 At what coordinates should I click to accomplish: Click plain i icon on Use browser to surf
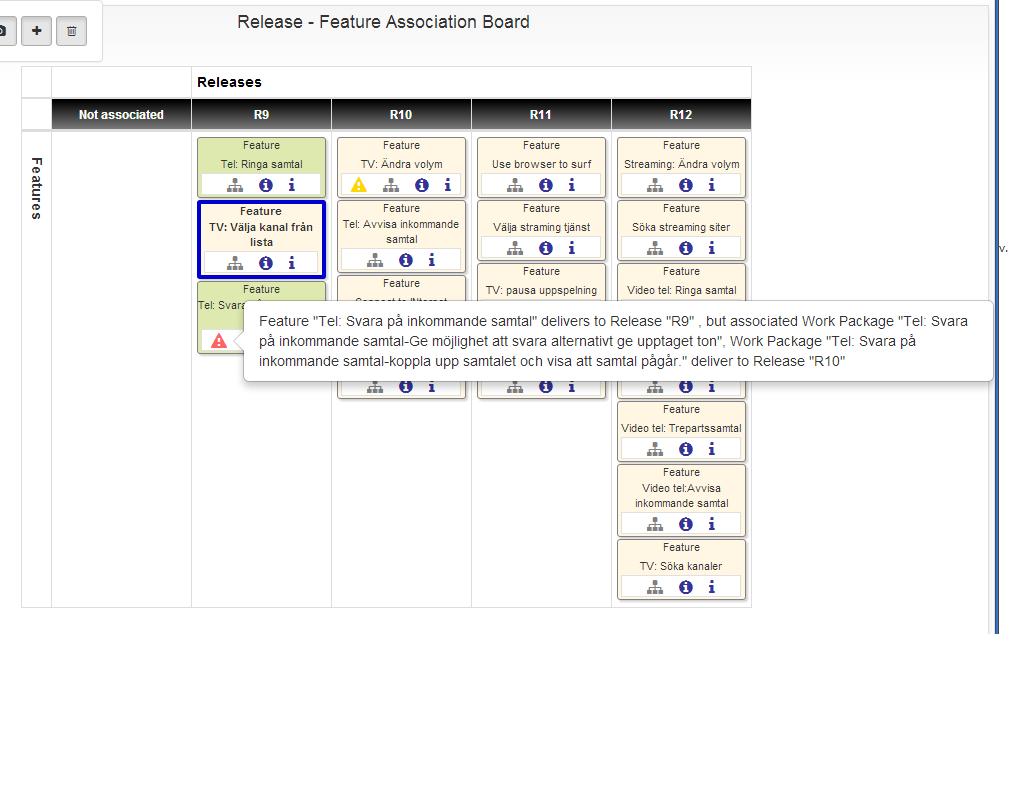pyautogui.click(x=572, y=185)
